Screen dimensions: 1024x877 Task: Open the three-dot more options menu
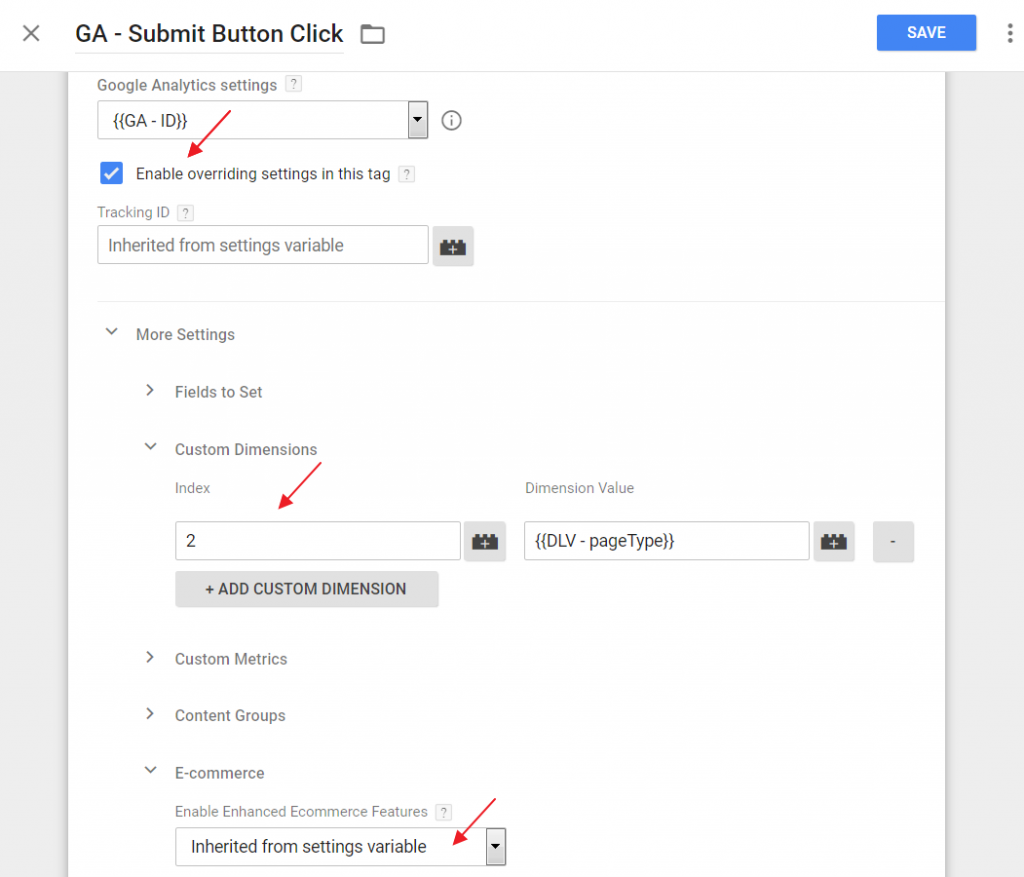(1010, 33)
